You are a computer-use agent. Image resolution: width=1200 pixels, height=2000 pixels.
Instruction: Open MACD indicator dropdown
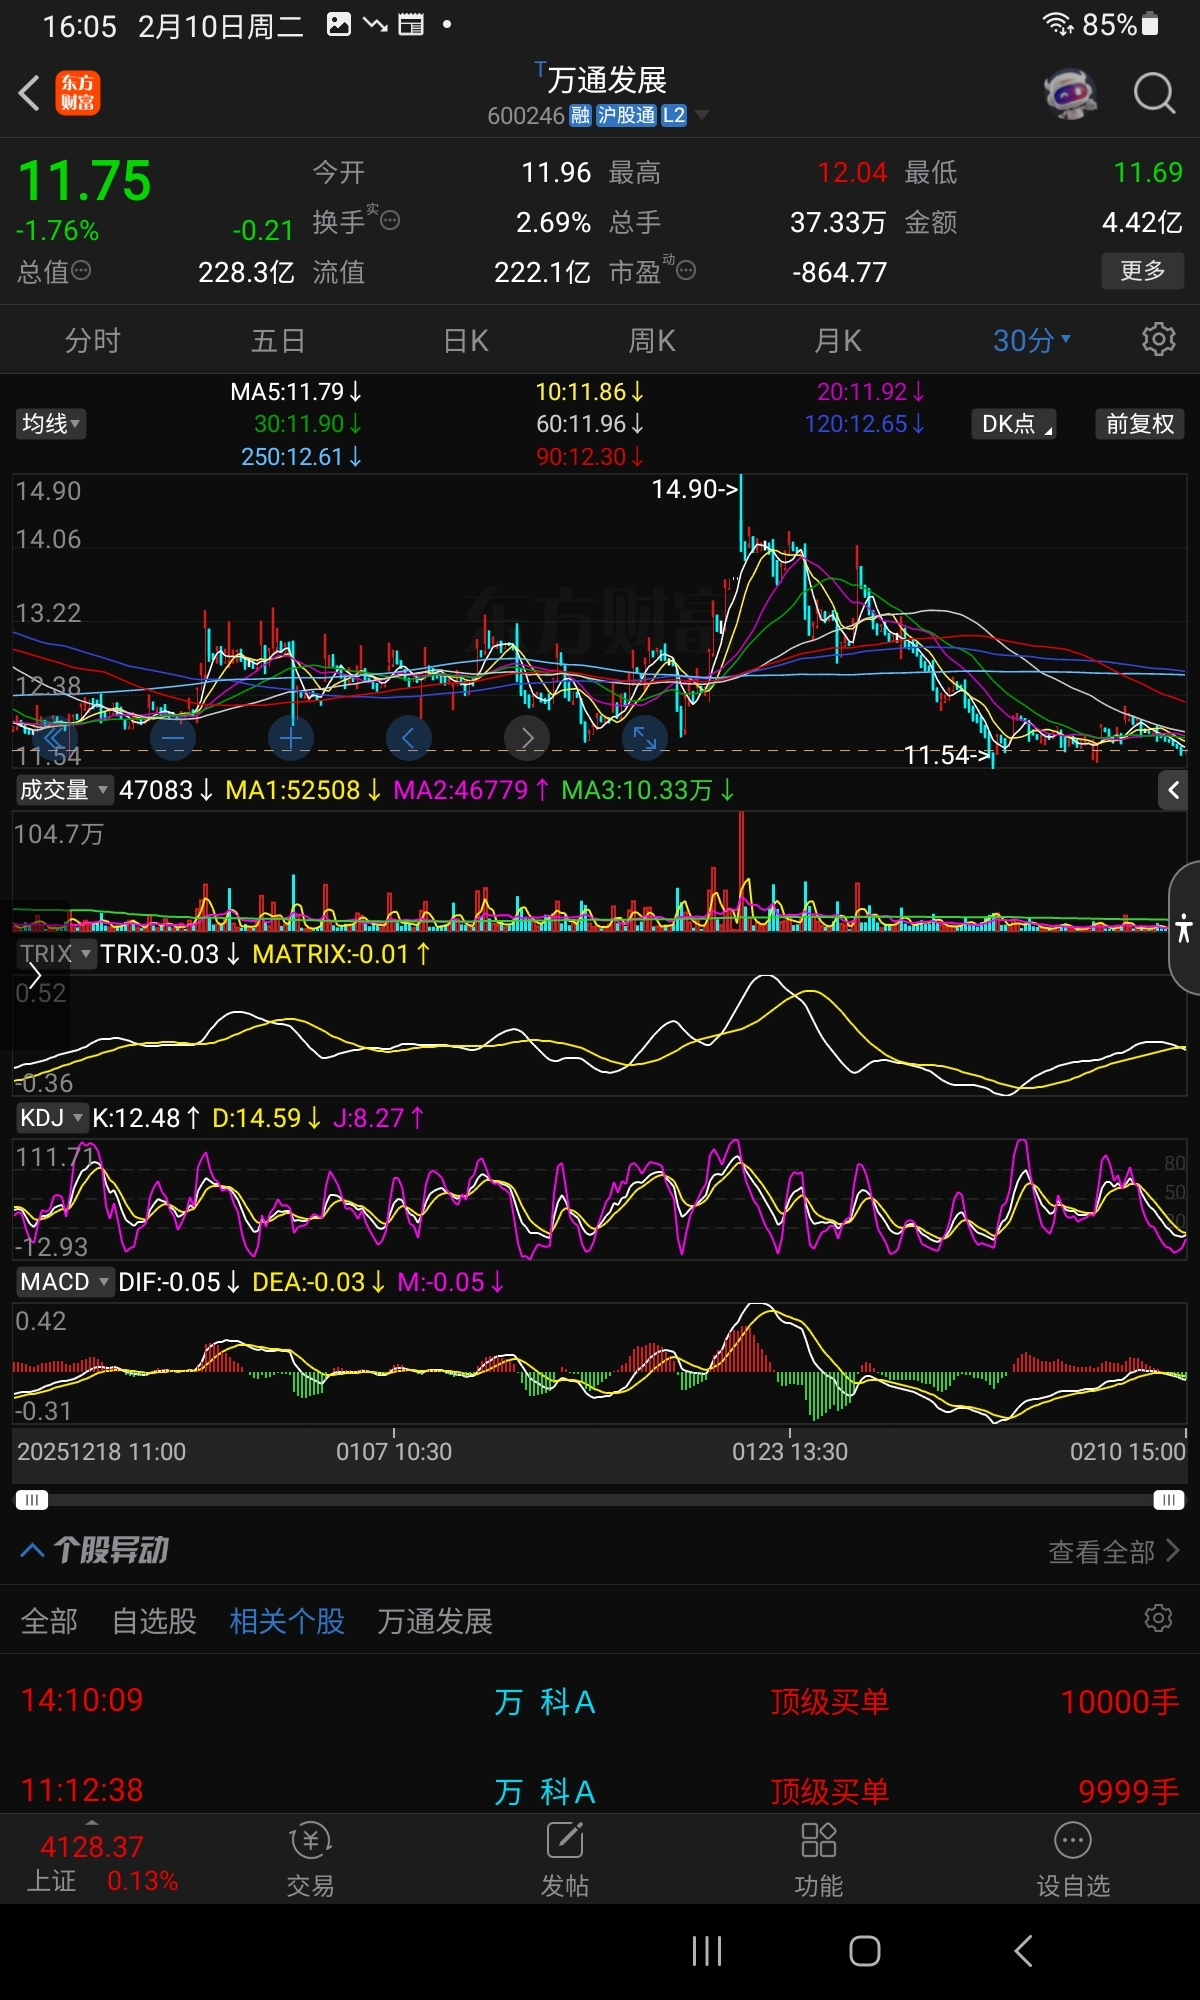pyautogui.click(x=64, y=1282)
